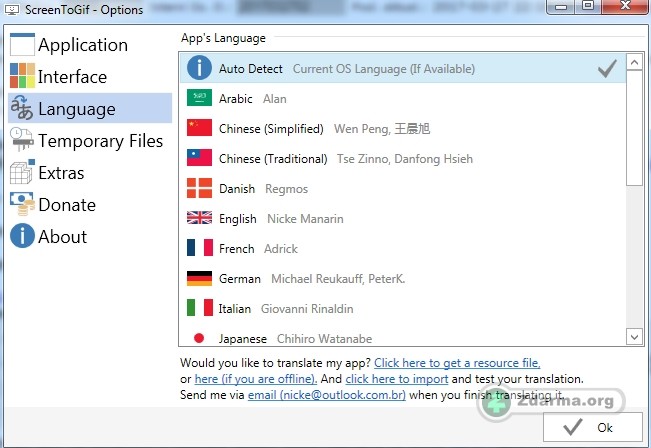Viewport: 651px width, 448px height.
Task: Click the language list scroll up arrow
Action: coord(634,63)
